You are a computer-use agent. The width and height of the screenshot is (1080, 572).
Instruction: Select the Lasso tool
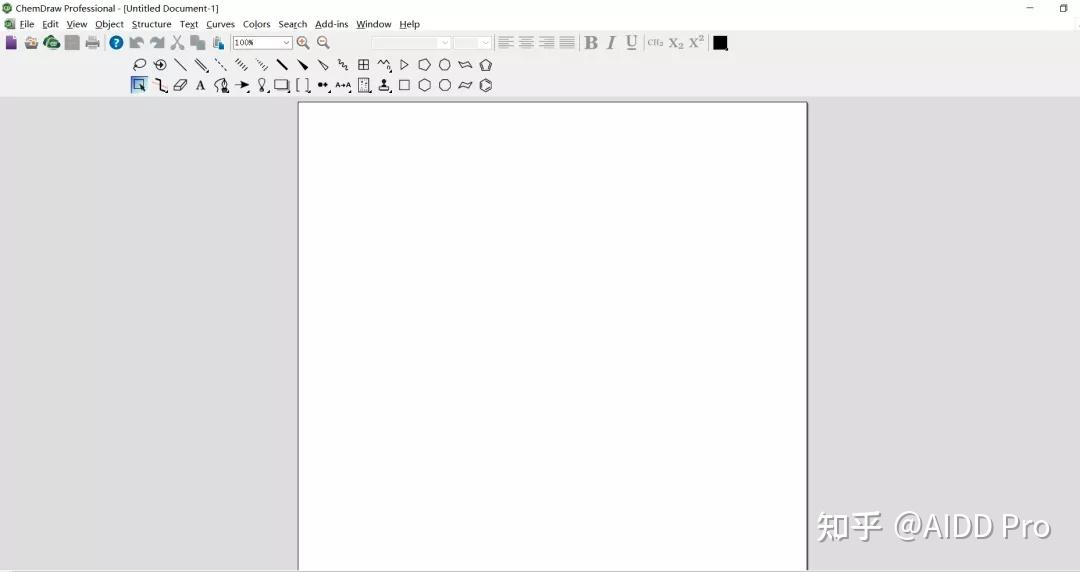tap(139, 65)
